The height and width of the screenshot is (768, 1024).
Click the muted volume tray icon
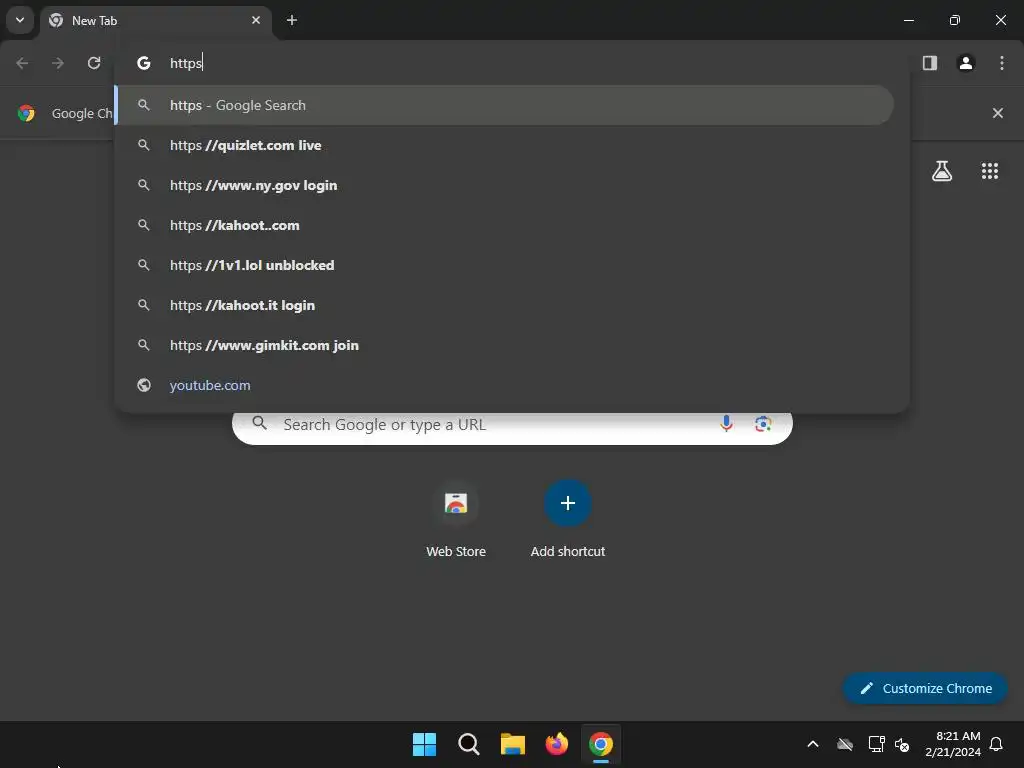point(902,744)
